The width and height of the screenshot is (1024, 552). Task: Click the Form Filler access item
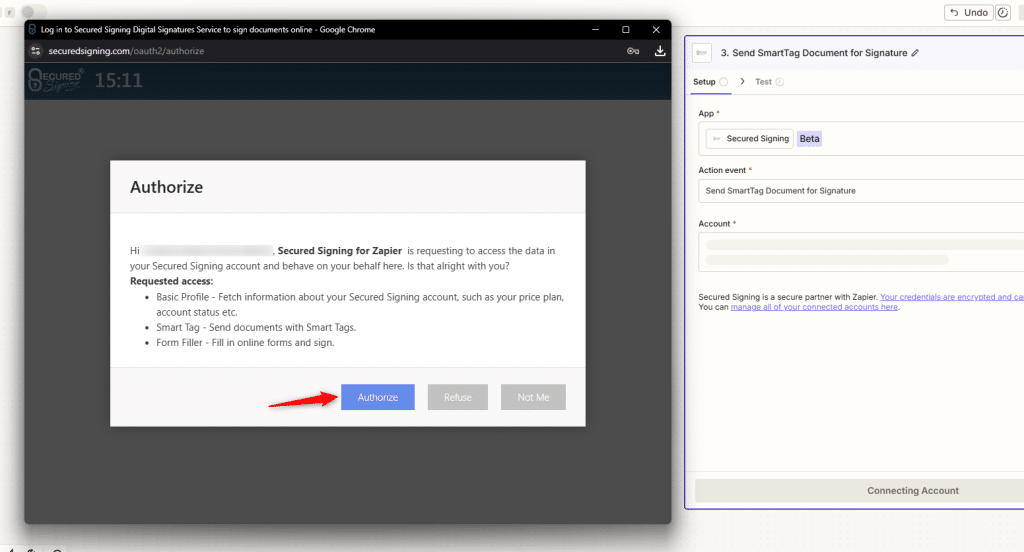click(x=245, y=342)
